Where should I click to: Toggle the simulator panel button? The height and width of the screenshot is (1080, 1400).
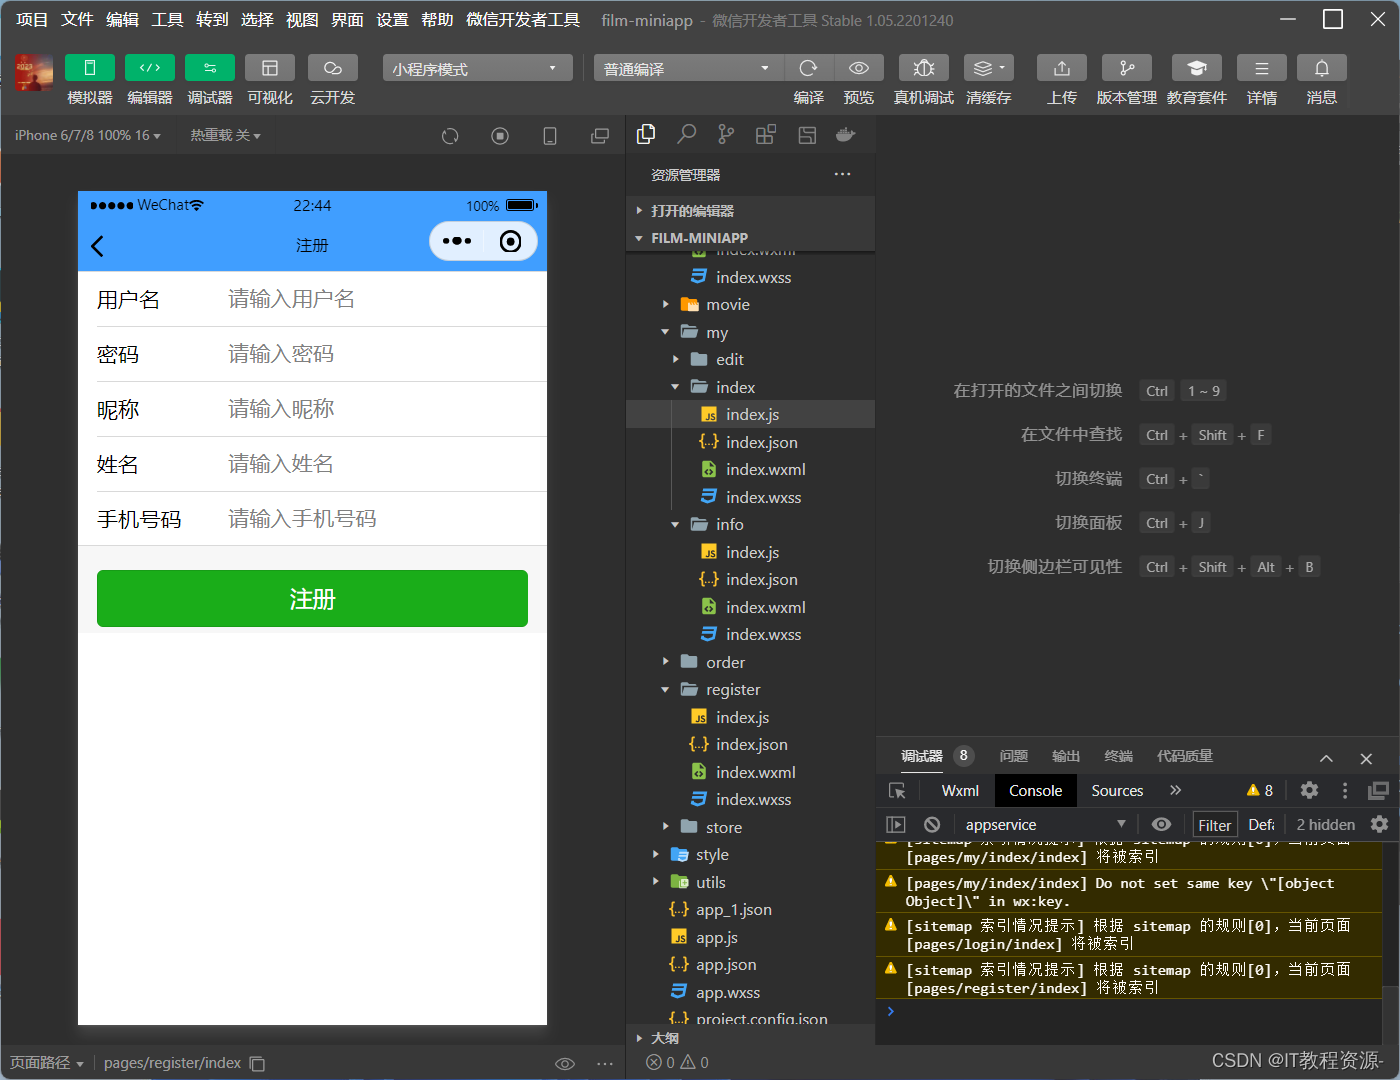pyautogui.click(x=90, y=67)
